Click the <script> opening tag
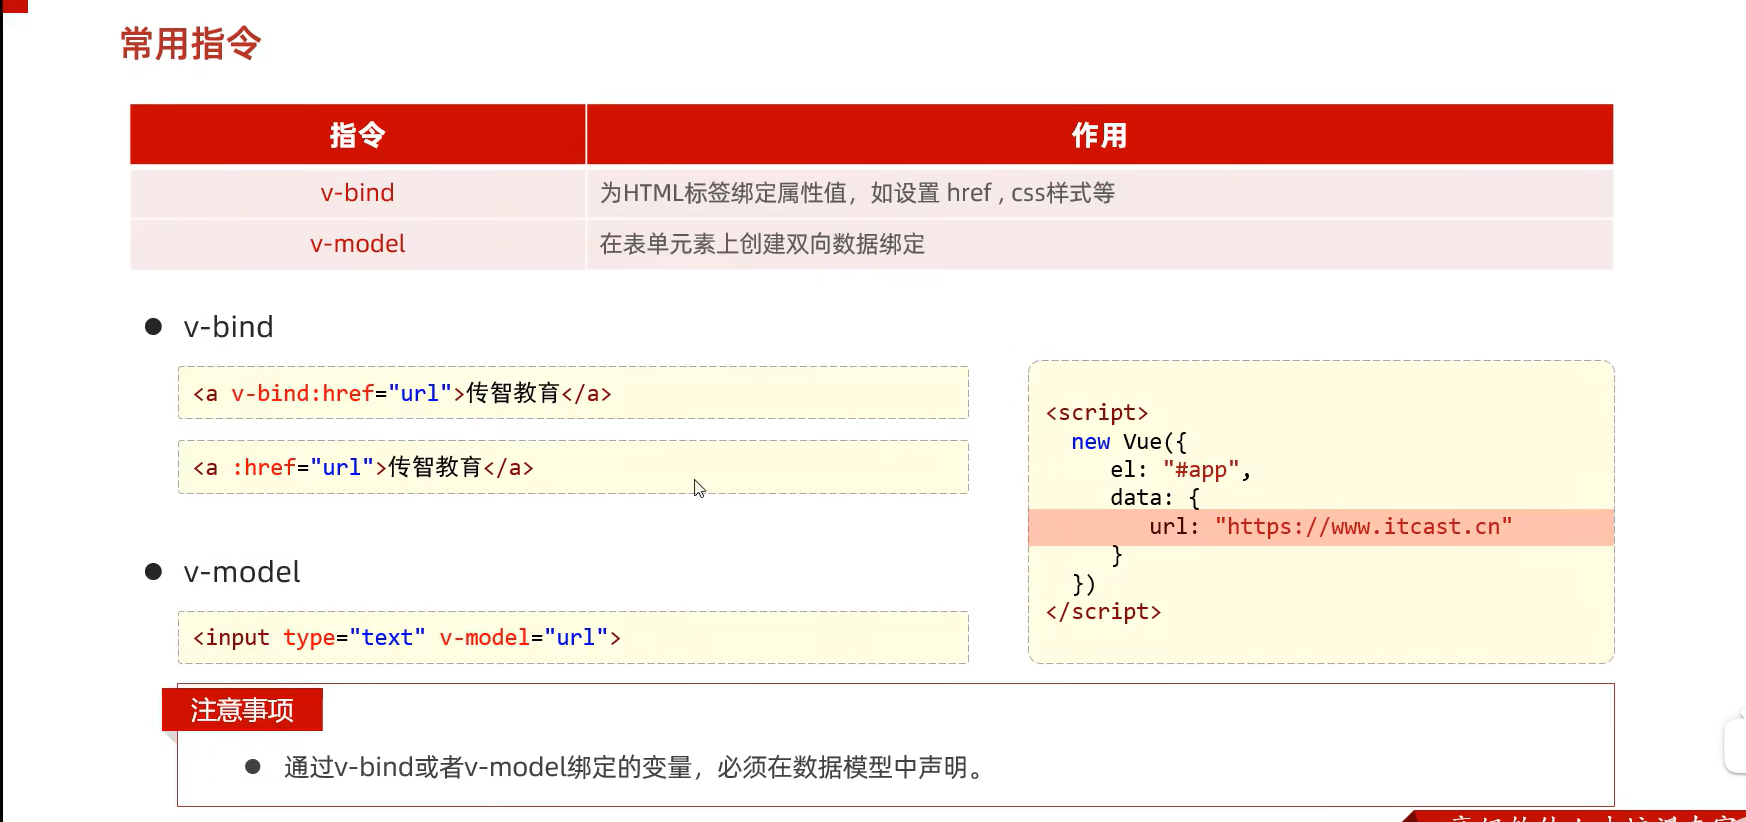The height and width of the screenshot is (822, 1746). coord(1097,413)
